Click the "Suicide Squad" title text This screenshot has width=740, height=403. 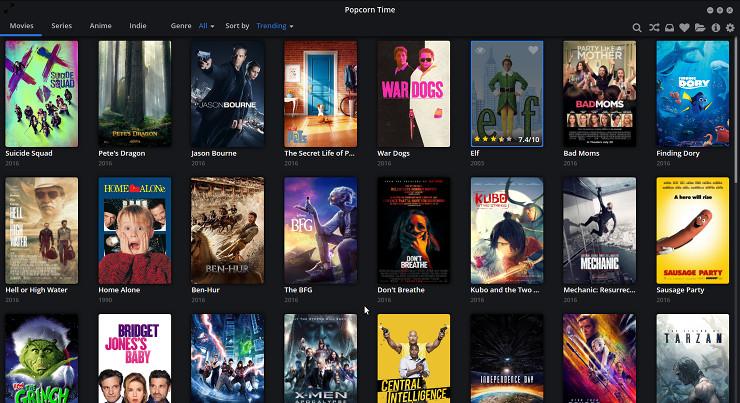(29, 153)
